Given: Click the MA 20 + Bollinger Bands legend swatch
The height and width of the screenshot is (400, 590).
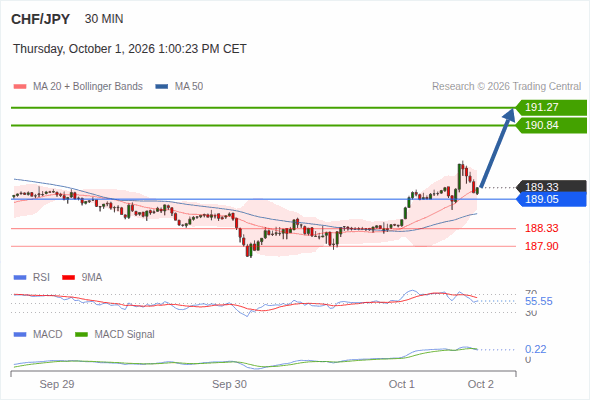Looking at the screenshot, I should coord(20,87).
